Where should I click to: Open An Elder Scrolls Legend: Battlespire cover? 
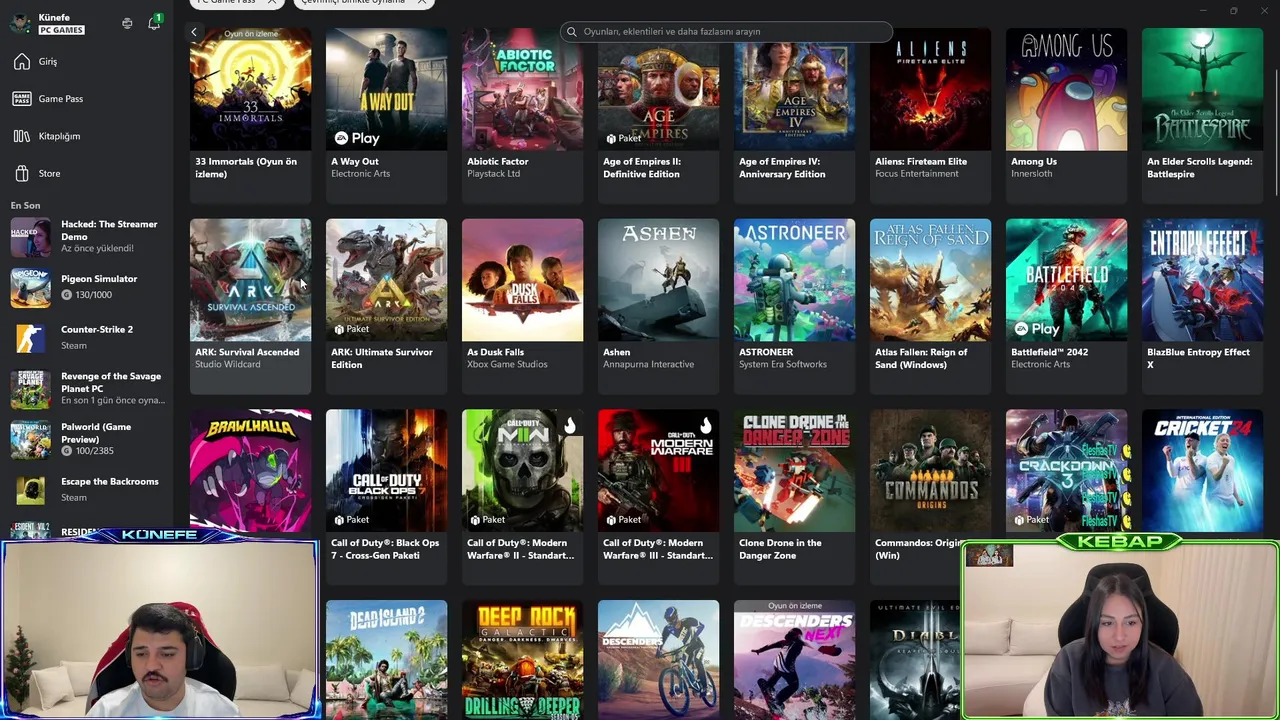[1202, 89]
